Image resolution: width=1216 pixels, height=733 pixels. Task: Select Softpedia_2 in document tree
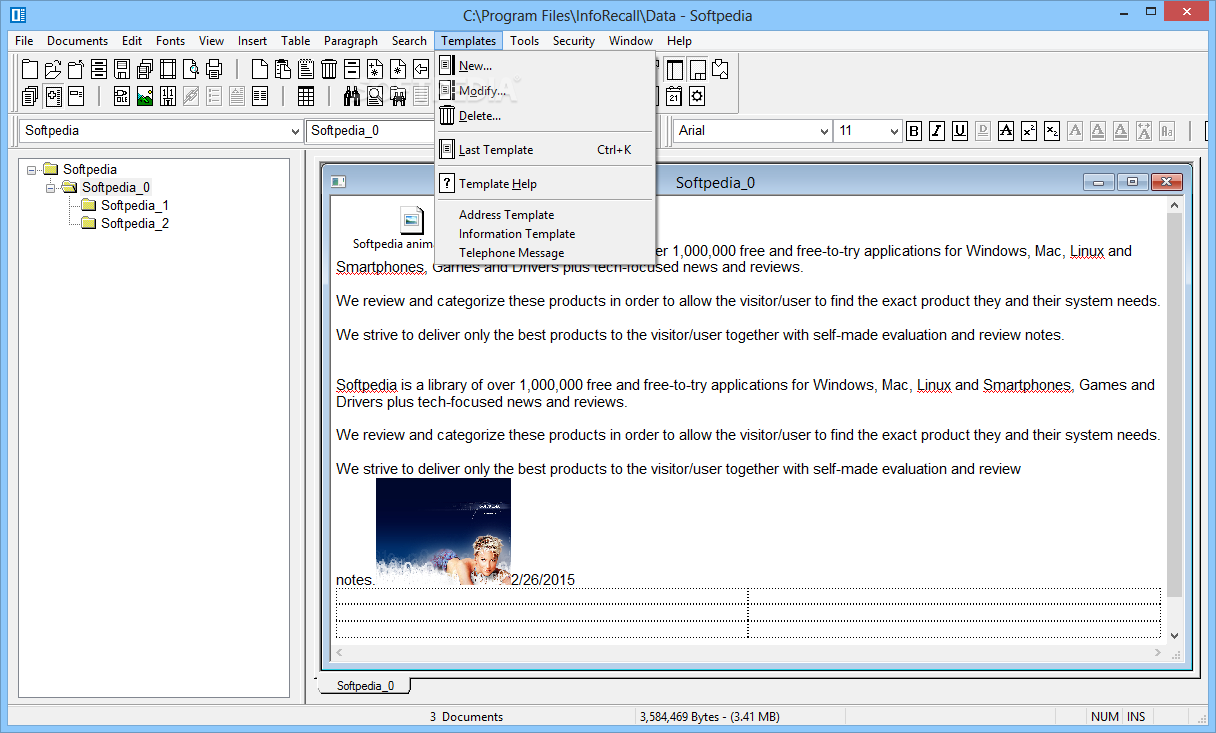(x=134, y=223)
